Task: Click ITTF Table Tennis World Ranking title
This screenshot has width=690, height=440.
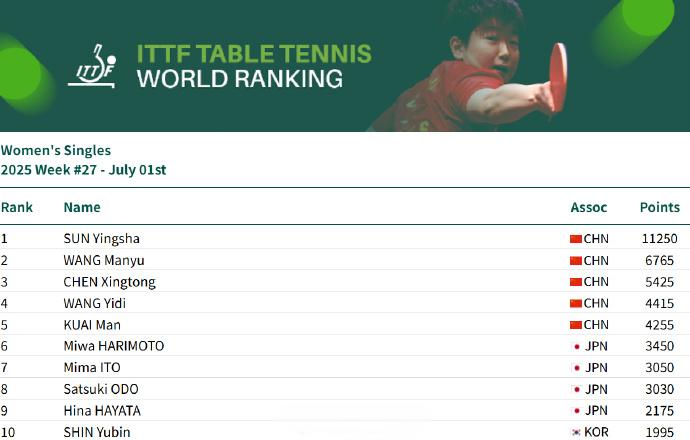Action: tap(254, 66)
